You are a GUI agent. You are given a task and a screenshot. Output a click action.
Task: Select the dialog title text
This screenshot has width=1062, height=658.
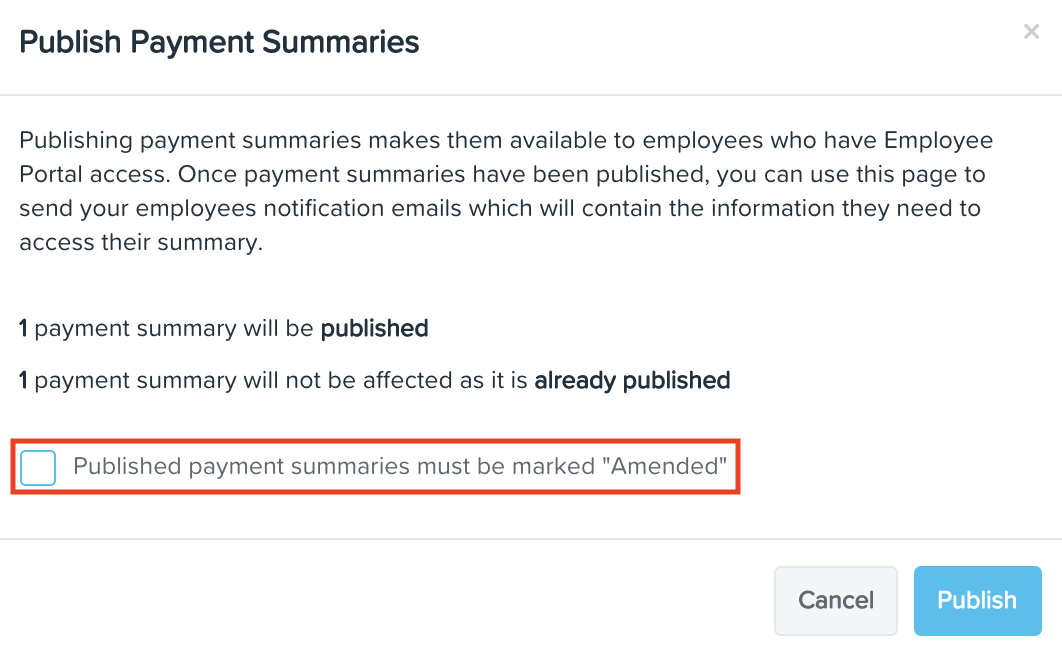[219, 42]
